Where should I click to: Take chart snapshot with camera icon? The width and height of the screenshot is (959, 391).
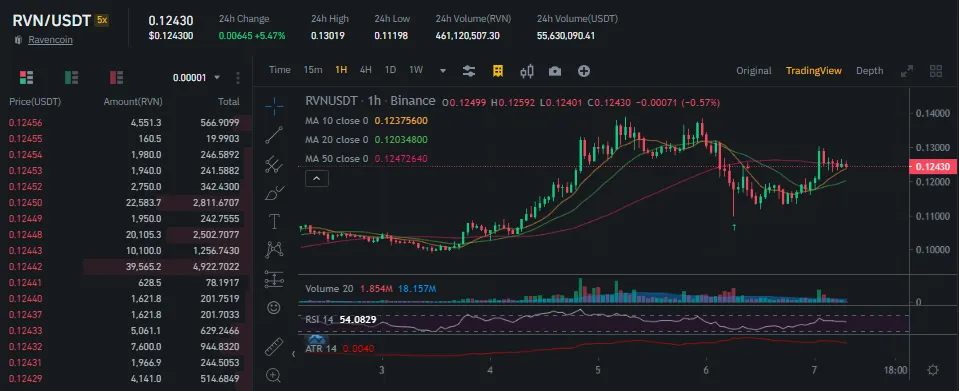click(555, 71)
